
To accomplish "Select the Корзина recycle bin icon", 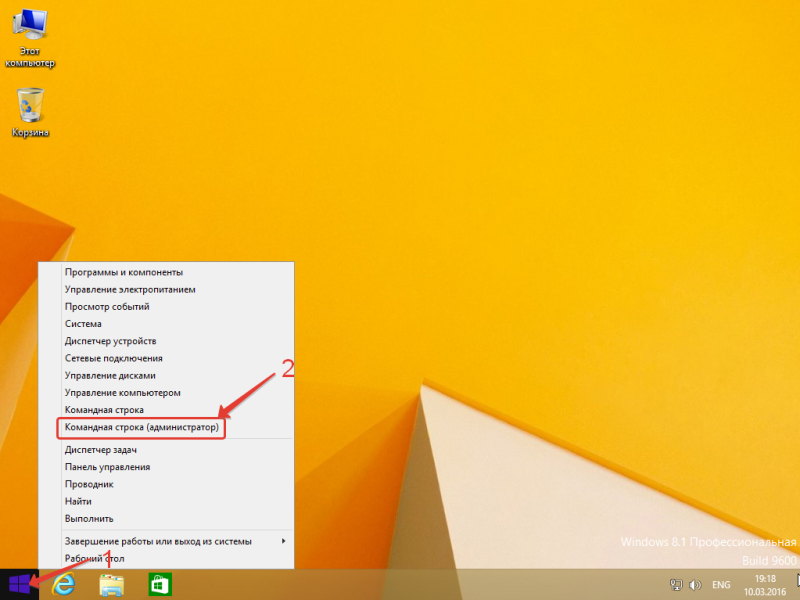I will [x=31, y=110].
